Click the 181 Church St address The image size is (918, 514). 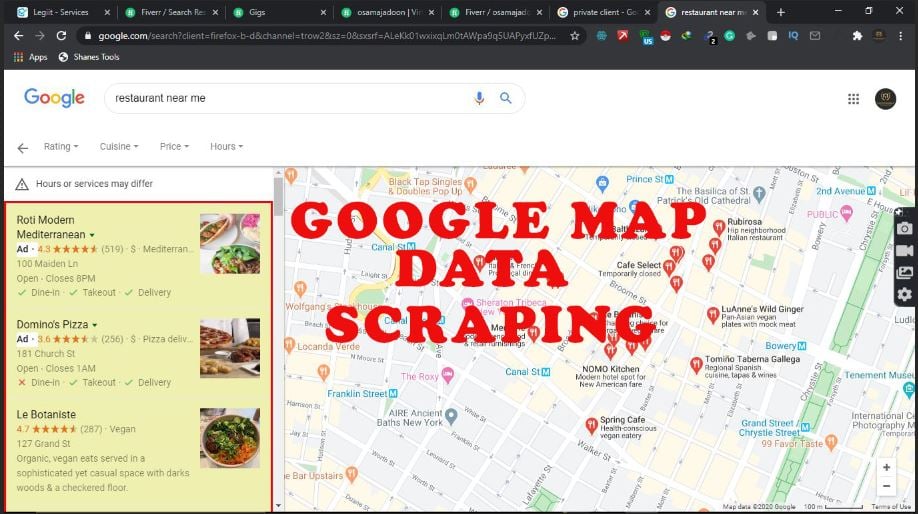pos(46,354)
